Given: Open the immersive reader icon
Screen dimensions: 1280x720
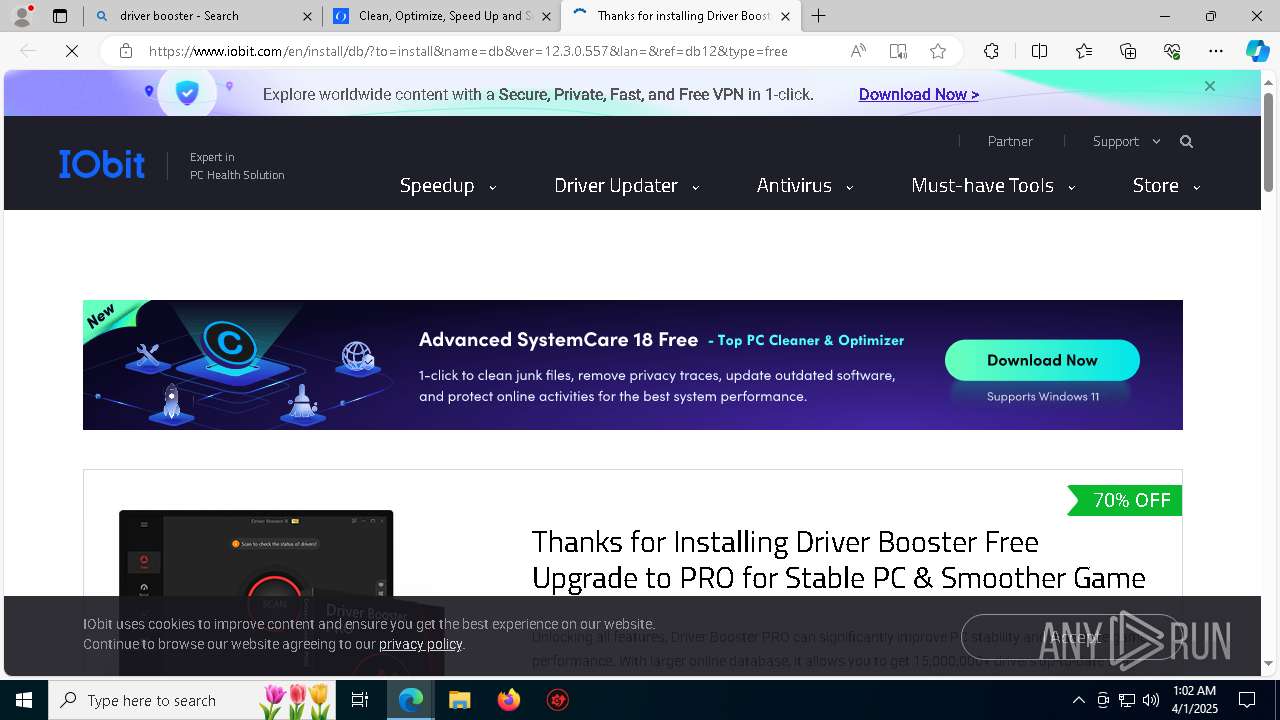Looking at the screenshot, I should 898,51.
